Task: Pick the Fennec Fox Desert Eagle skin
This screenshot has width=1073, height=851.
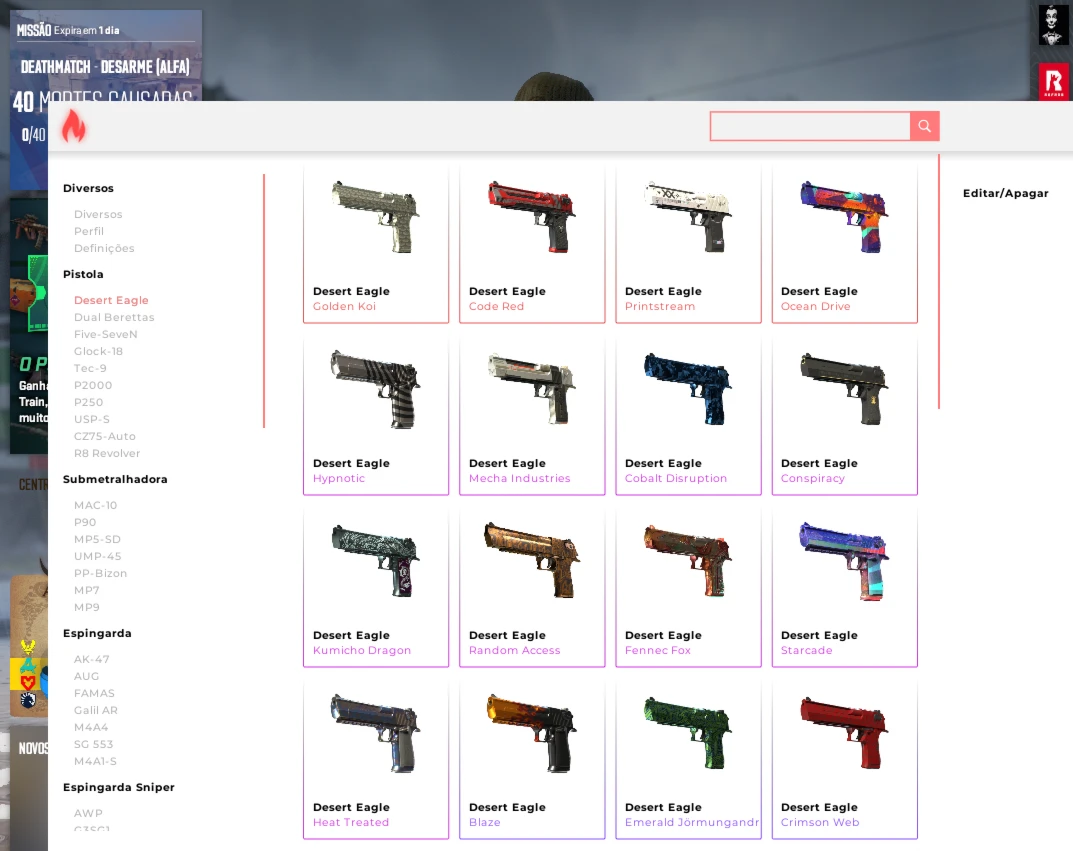Action: click(x=688, y=588)
